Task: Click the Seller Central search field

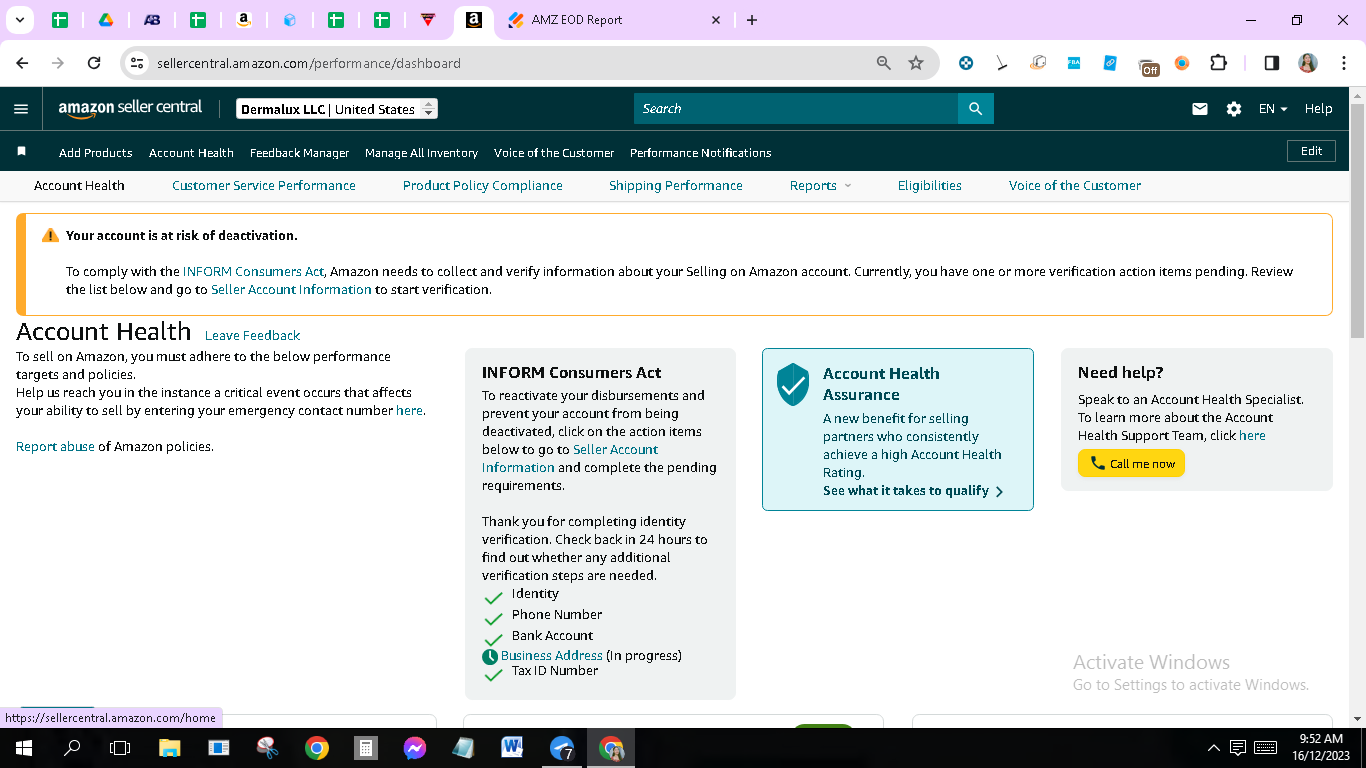Action: pos(796,109)
